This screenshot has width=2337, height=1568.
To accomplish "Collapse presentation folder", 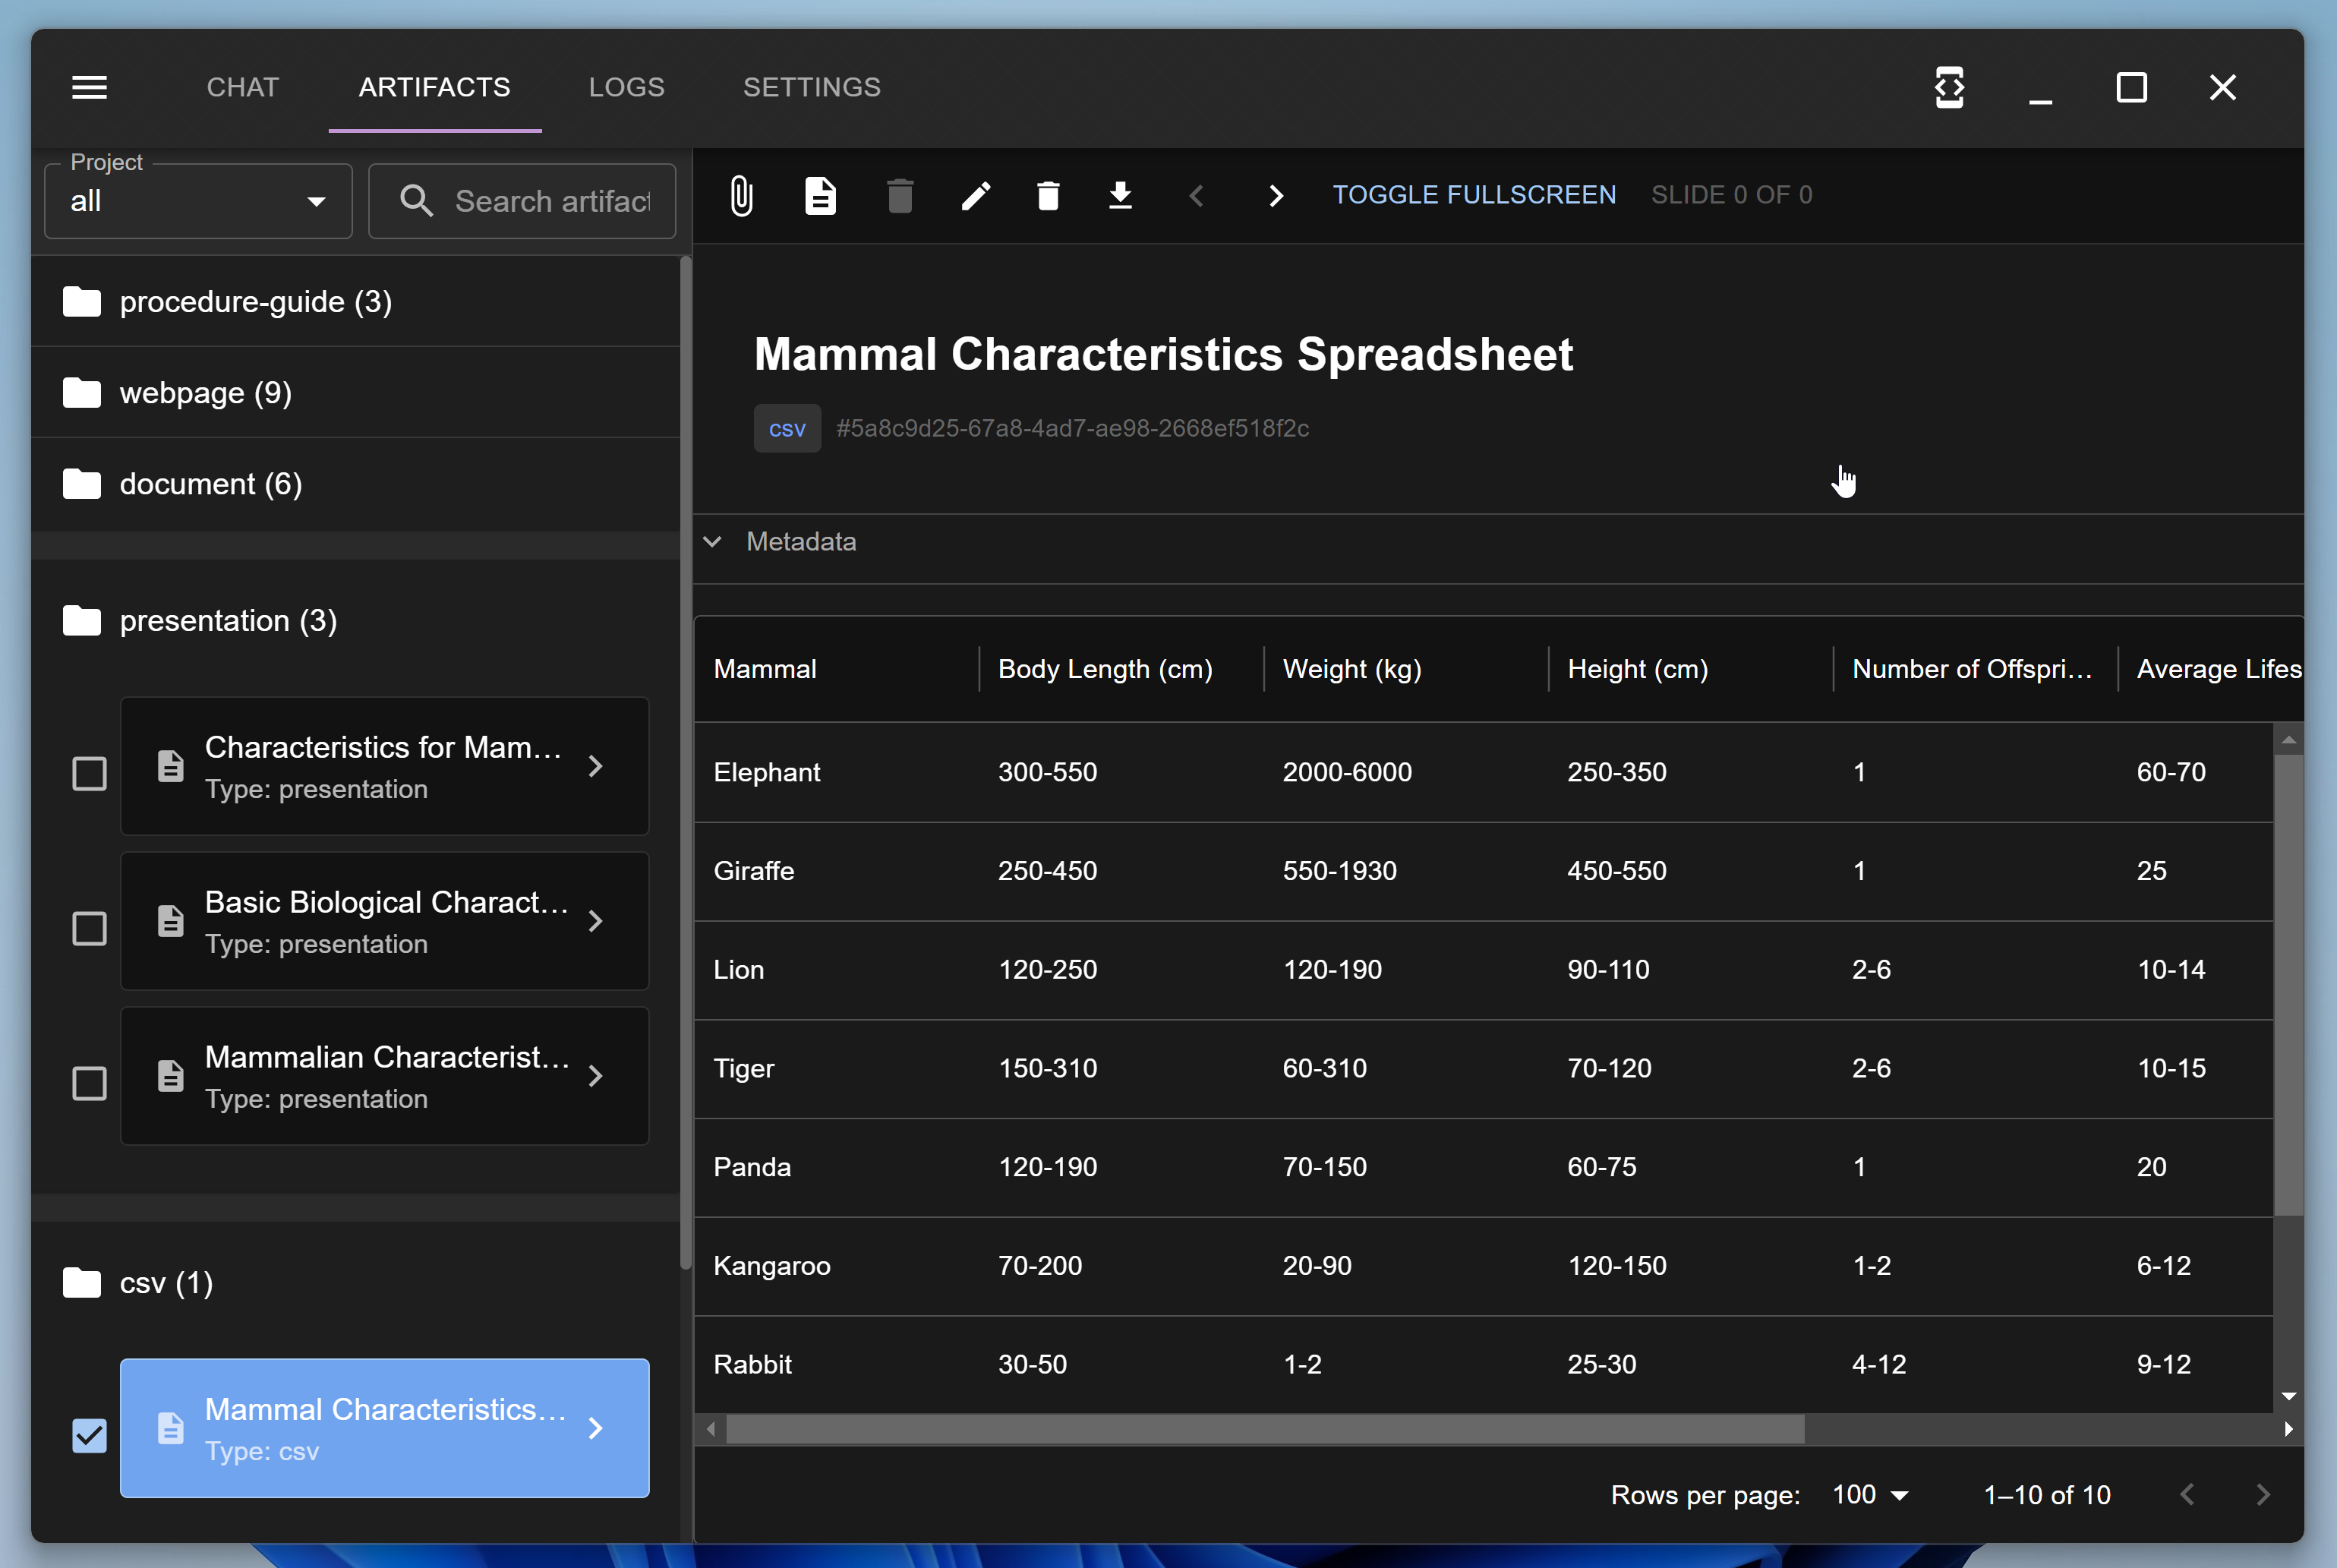I will 355,620.
